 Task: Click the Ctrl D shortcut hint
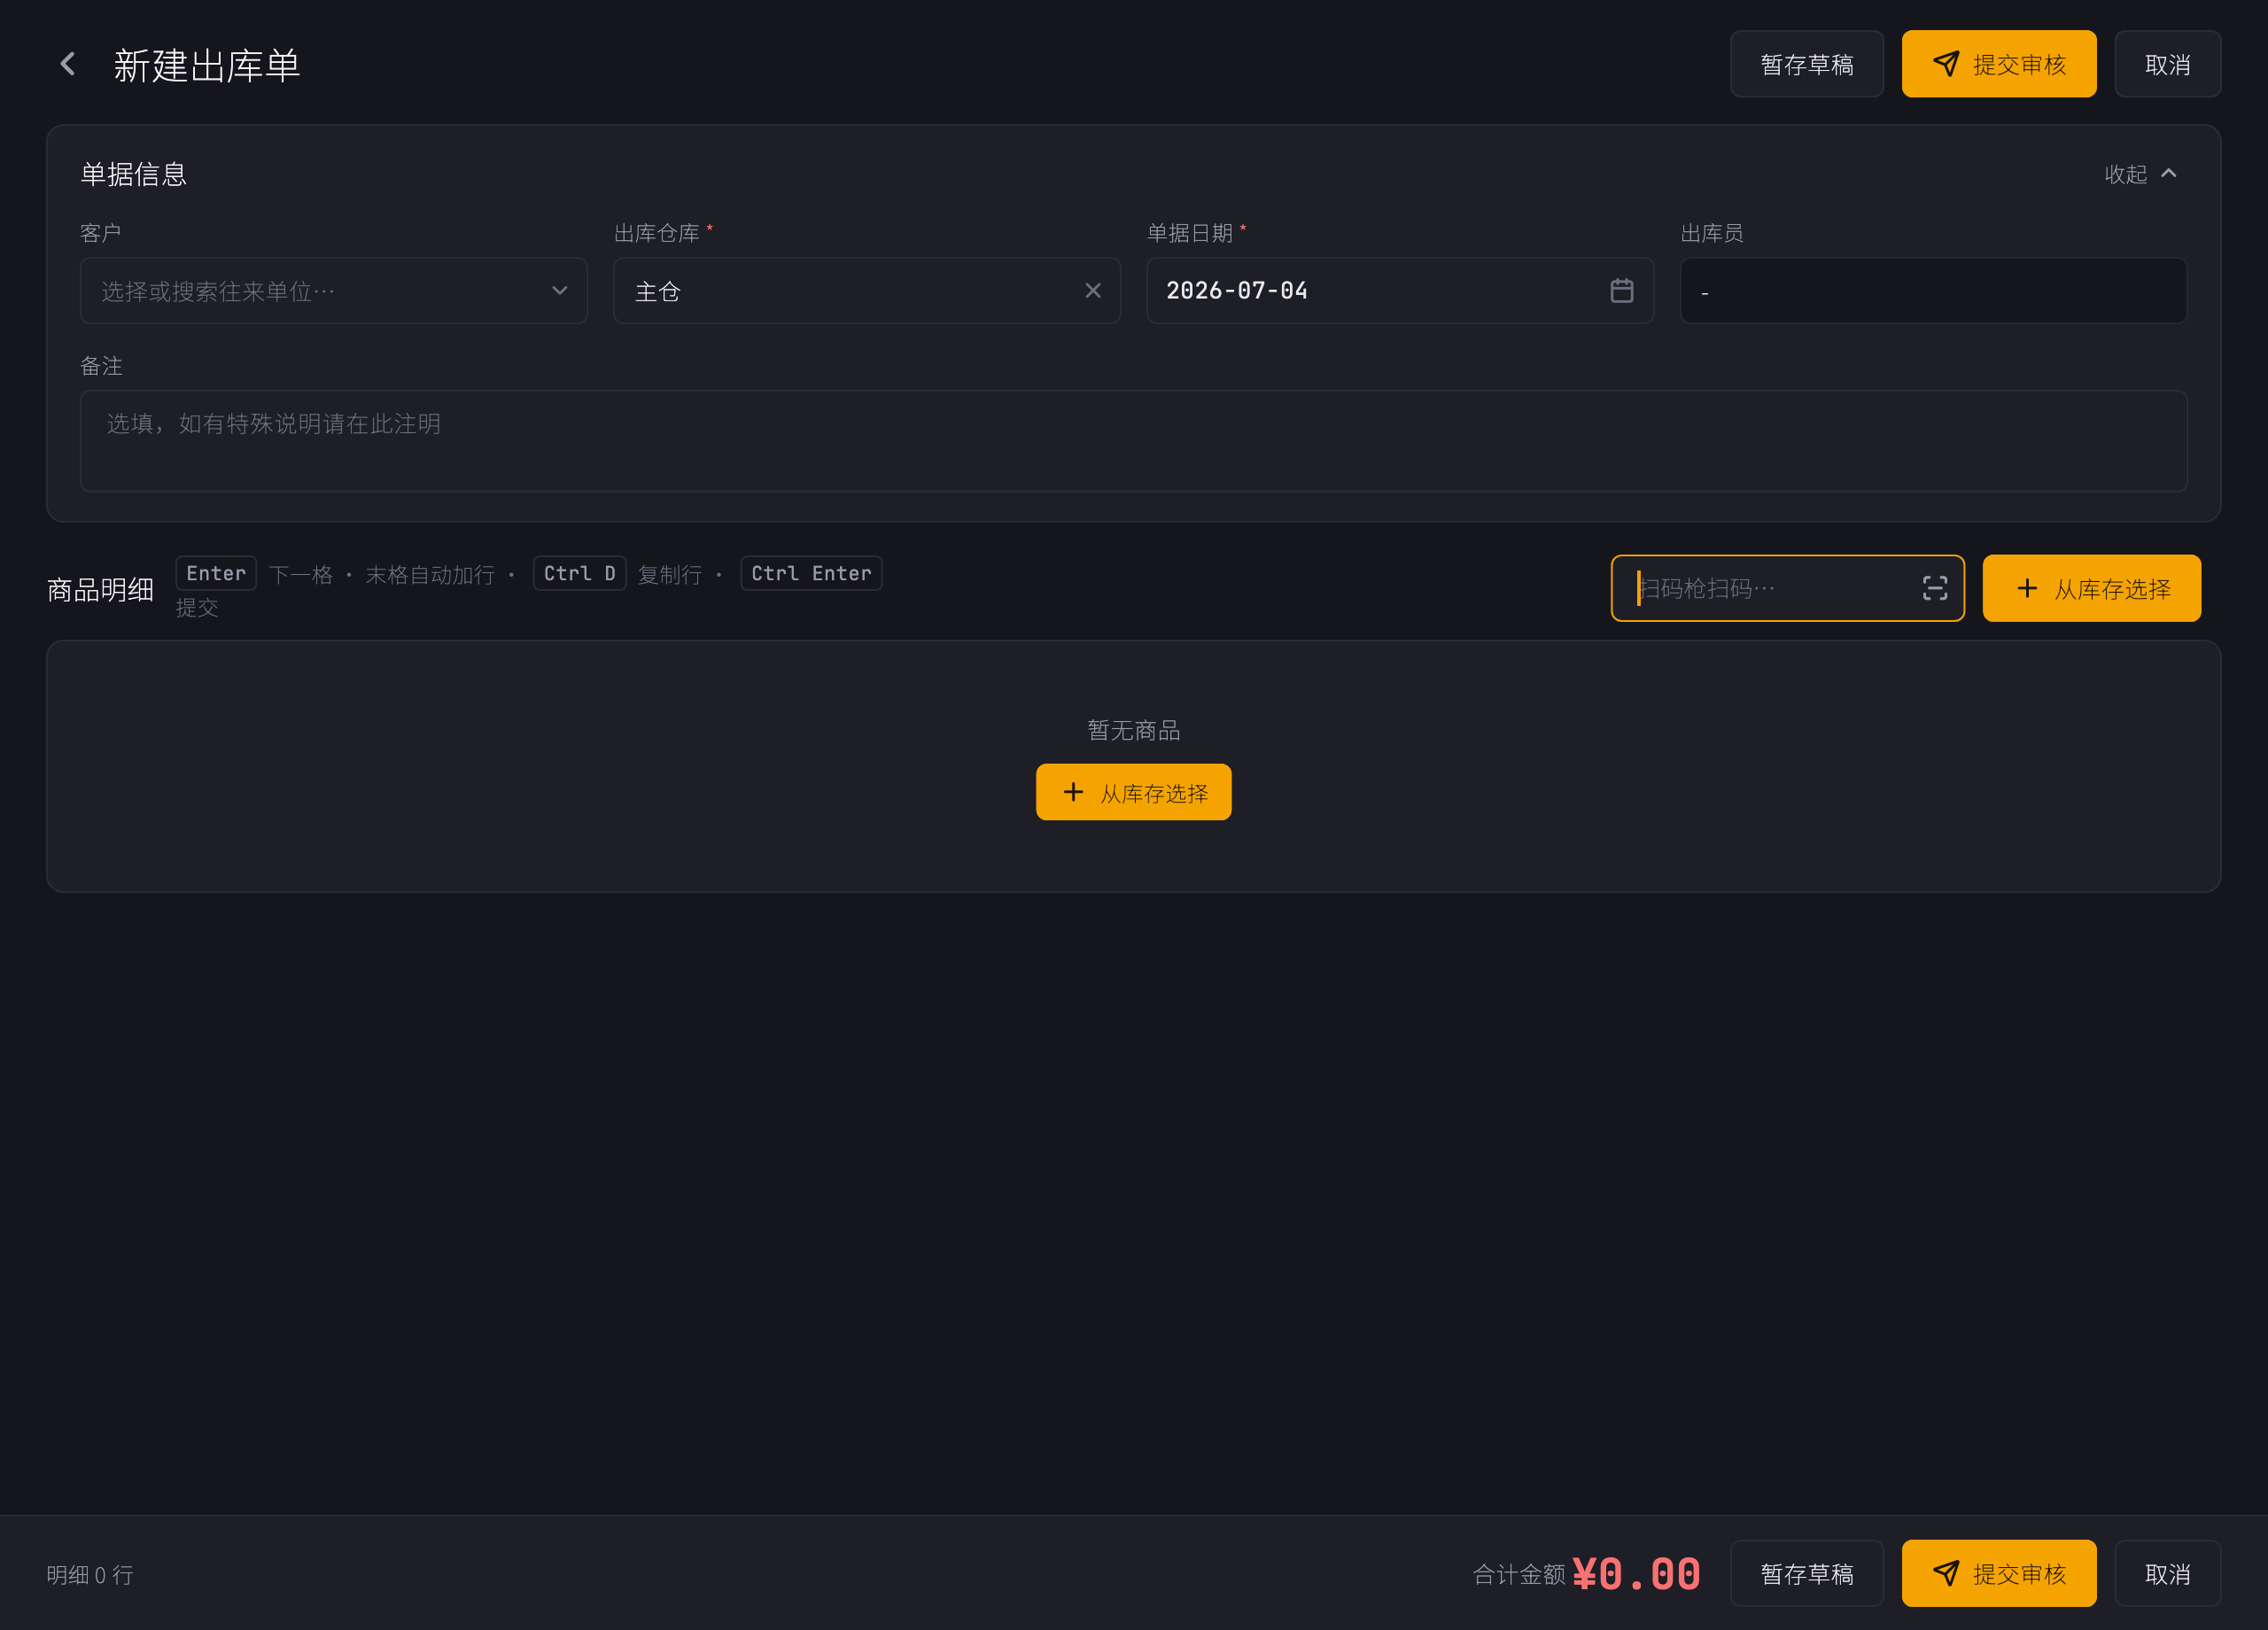tap(579, 574)
